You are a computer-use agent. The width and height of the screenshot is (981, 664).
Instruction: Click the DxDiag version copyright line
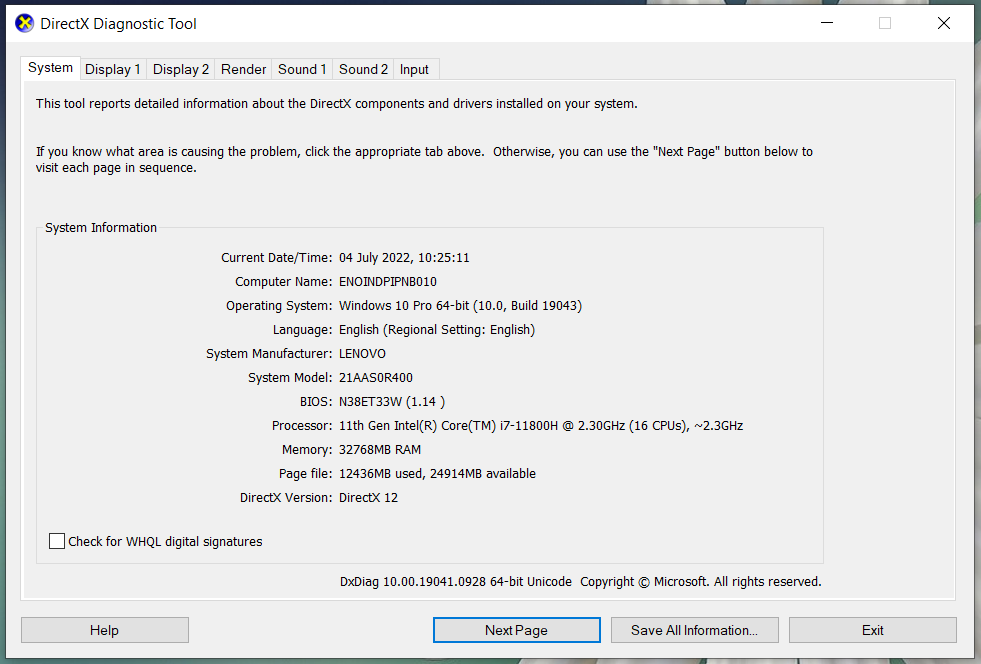tap(580, 581)
